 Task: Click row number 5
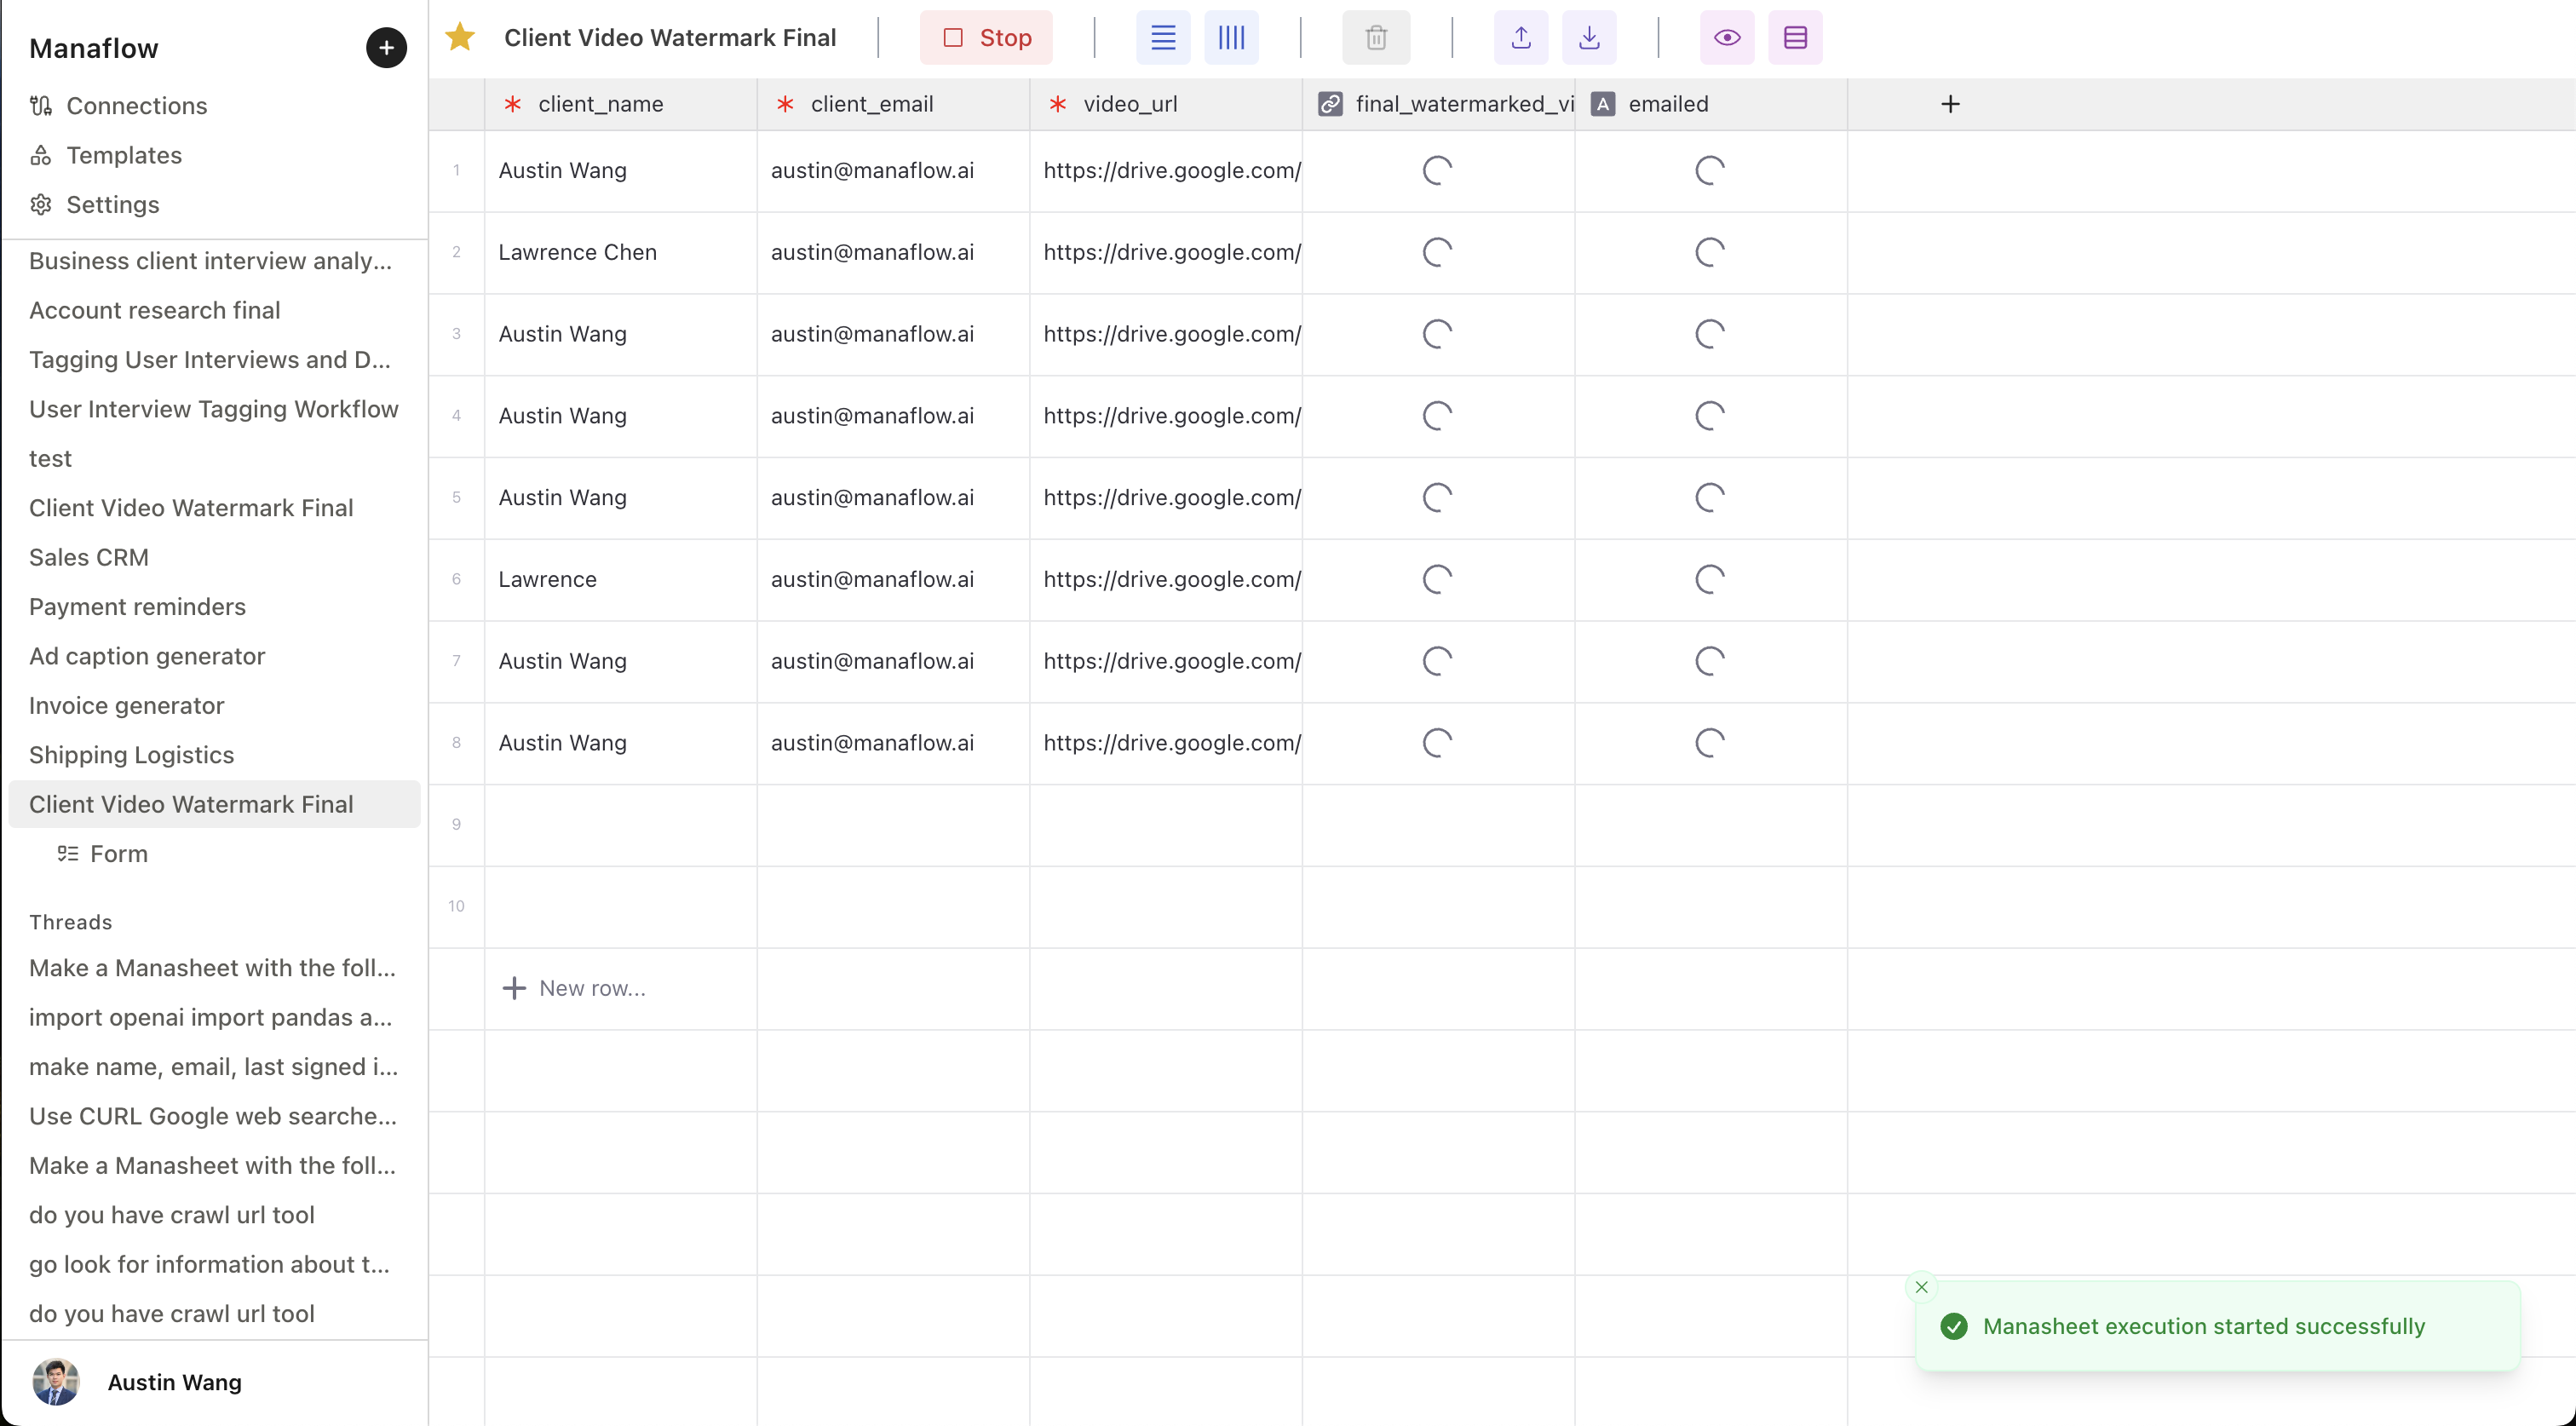click(457, 497)
